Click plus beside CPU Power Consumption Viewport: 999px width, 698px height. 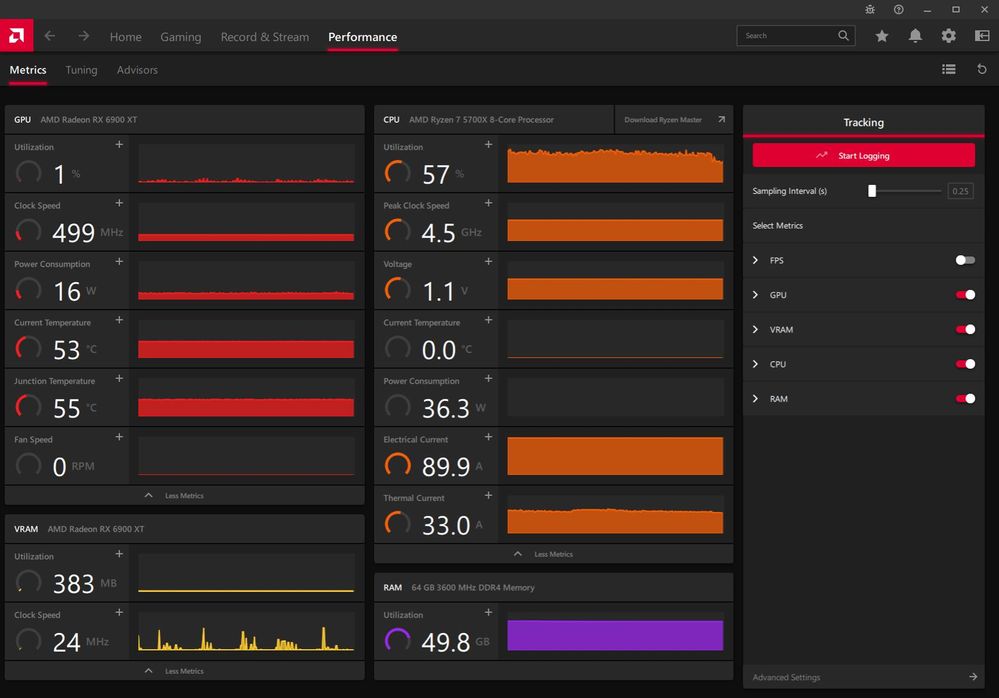pyautogui.click(x=488, y=378)
